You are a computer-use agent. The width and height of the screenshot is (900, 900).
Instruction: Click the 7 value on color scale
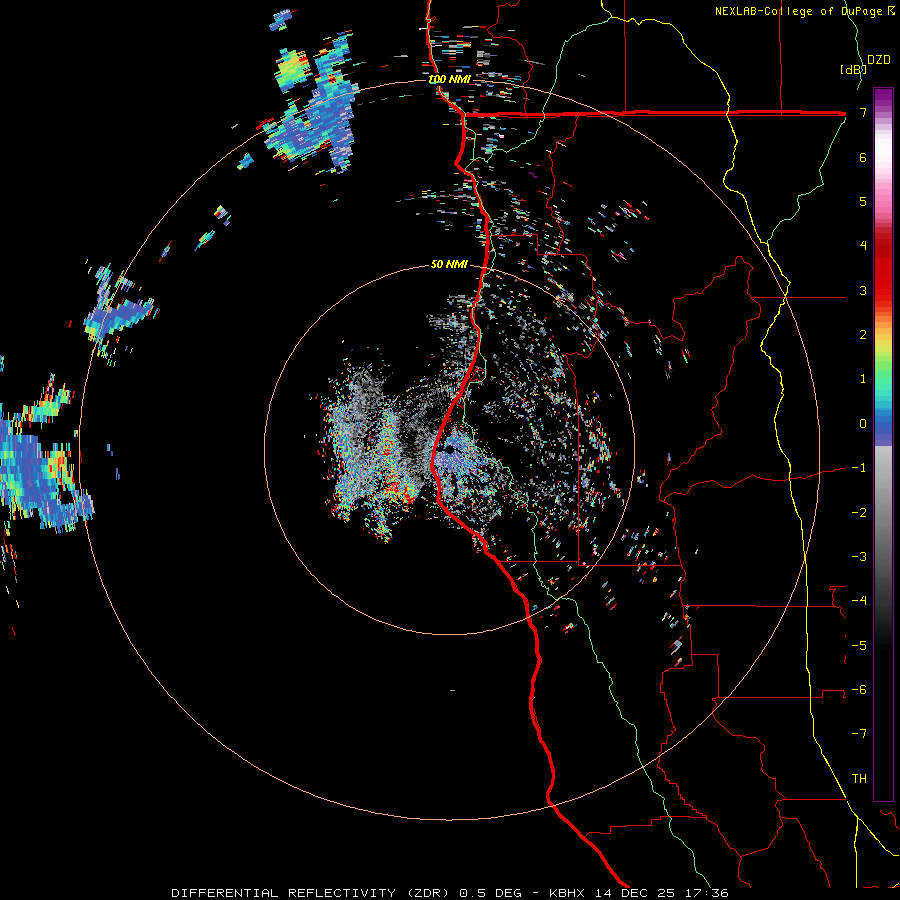click(863, 112)
